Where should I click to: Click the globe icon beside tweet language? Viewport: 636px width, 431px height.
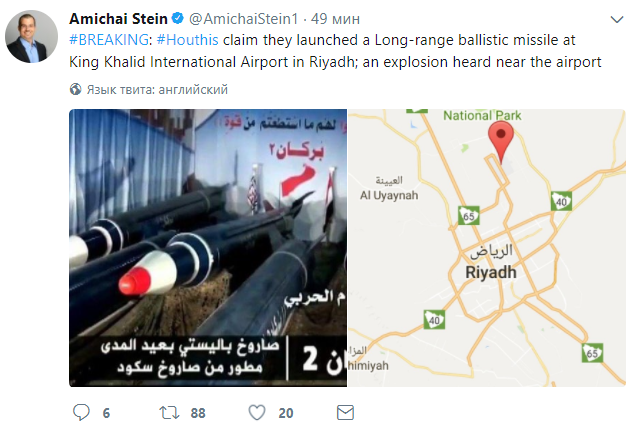coord(75,89)
